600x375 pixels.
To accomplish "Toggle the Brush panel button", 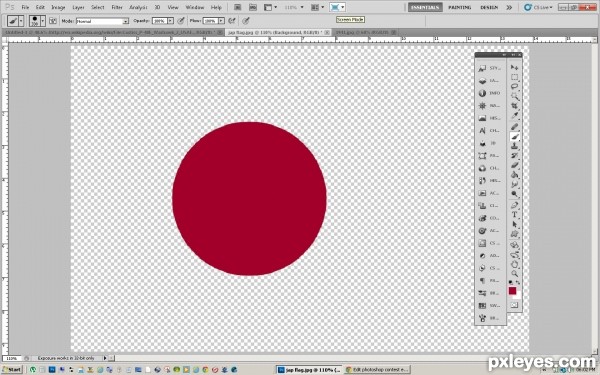I will [53, 21].
